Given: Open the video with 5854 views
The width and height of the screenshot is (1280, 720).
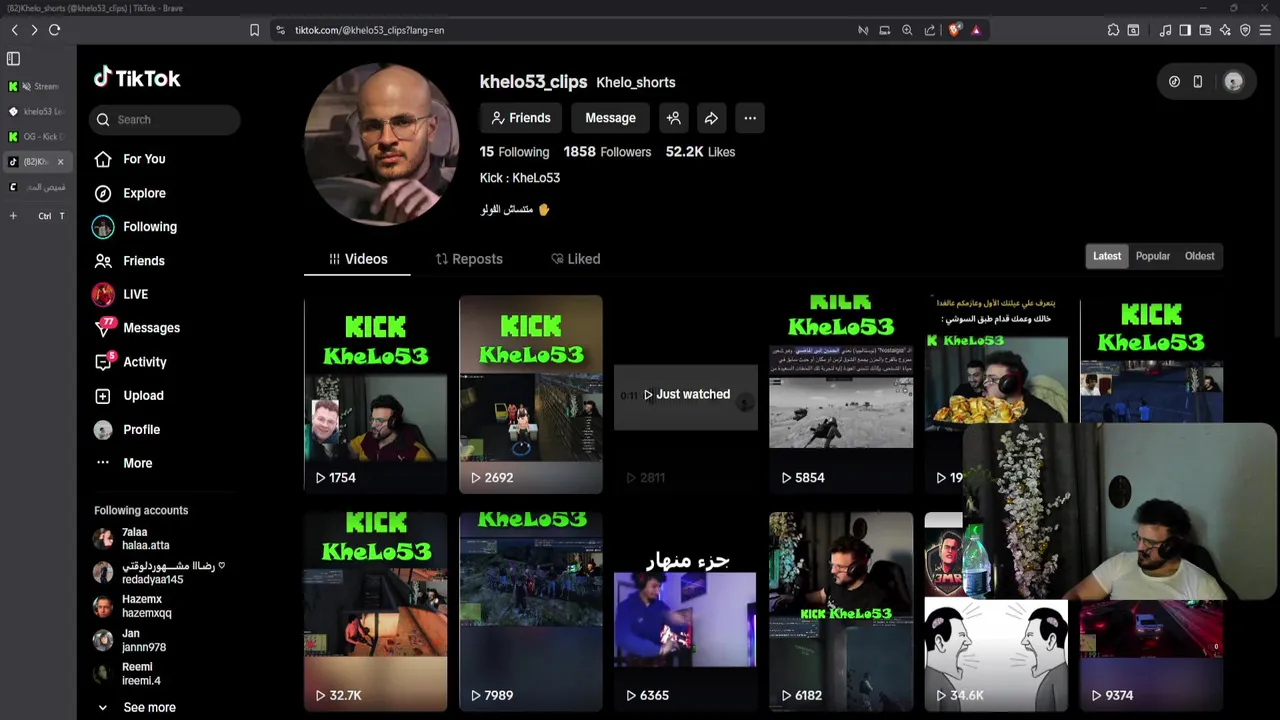Looking at the screenshot, I should click(841, 394).
